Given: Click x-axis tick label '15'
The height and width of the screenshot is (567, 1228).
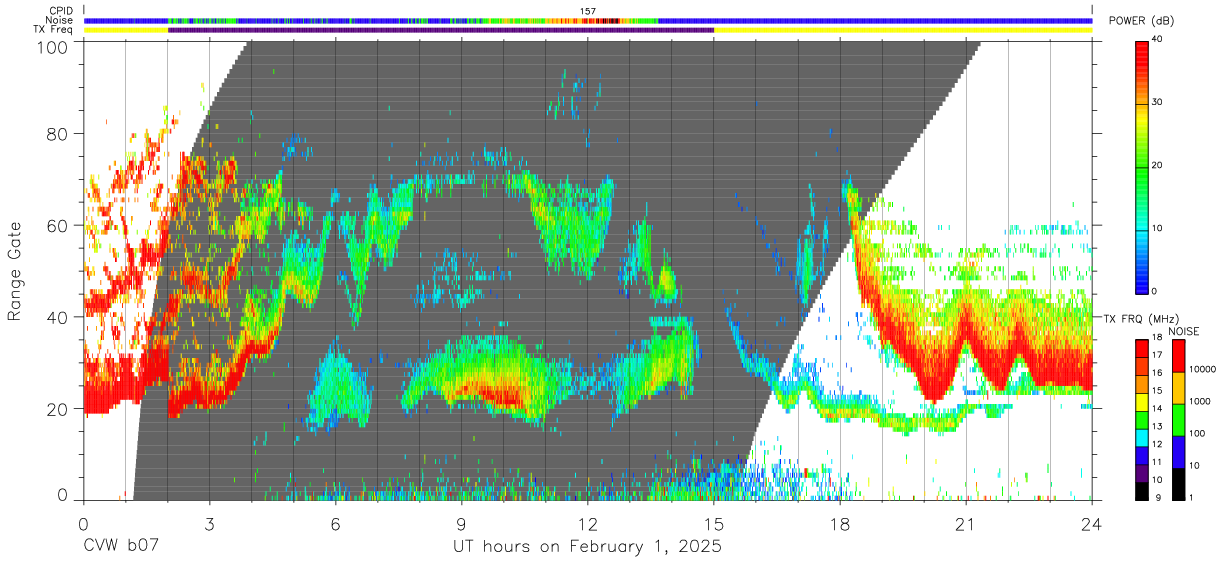Looking at the screenshot, I should 714,524.
